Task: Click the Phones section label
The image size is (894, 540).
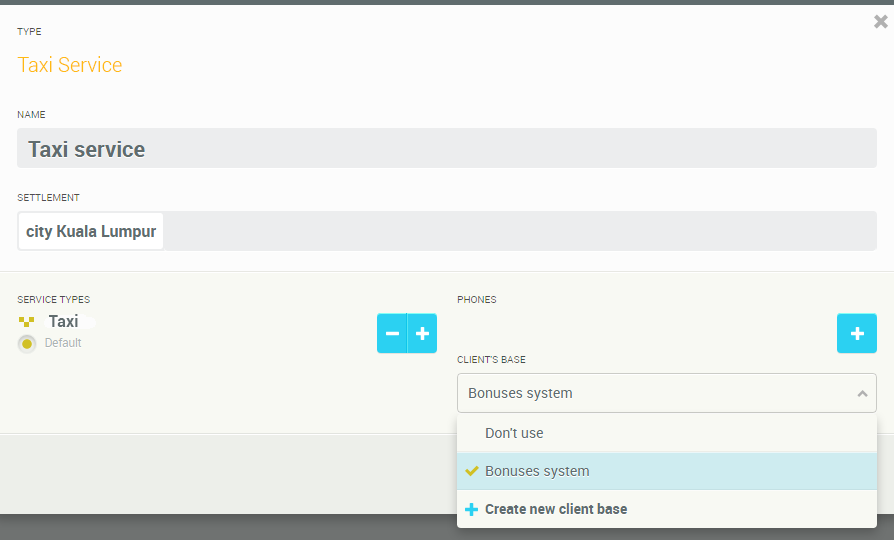Action: click(x=476, y=299)
